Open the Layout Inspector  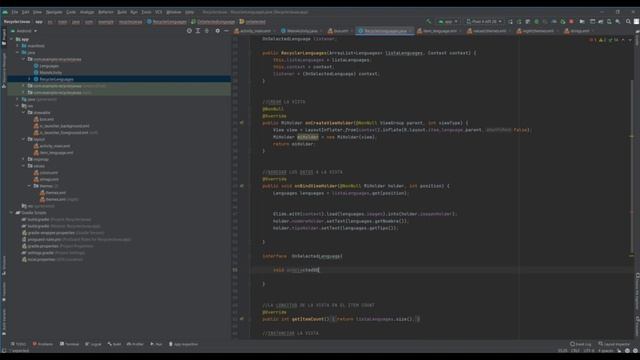(615, 344)
